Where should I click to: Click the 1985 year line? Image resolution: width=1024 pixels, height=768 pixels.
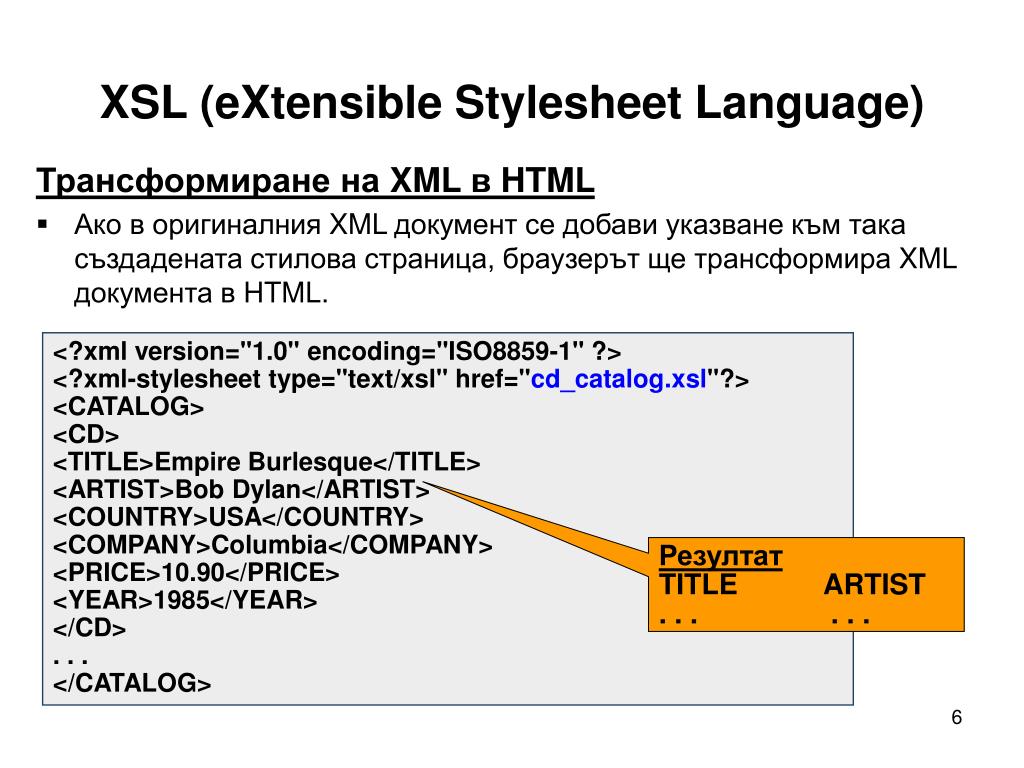coord(185,601)
